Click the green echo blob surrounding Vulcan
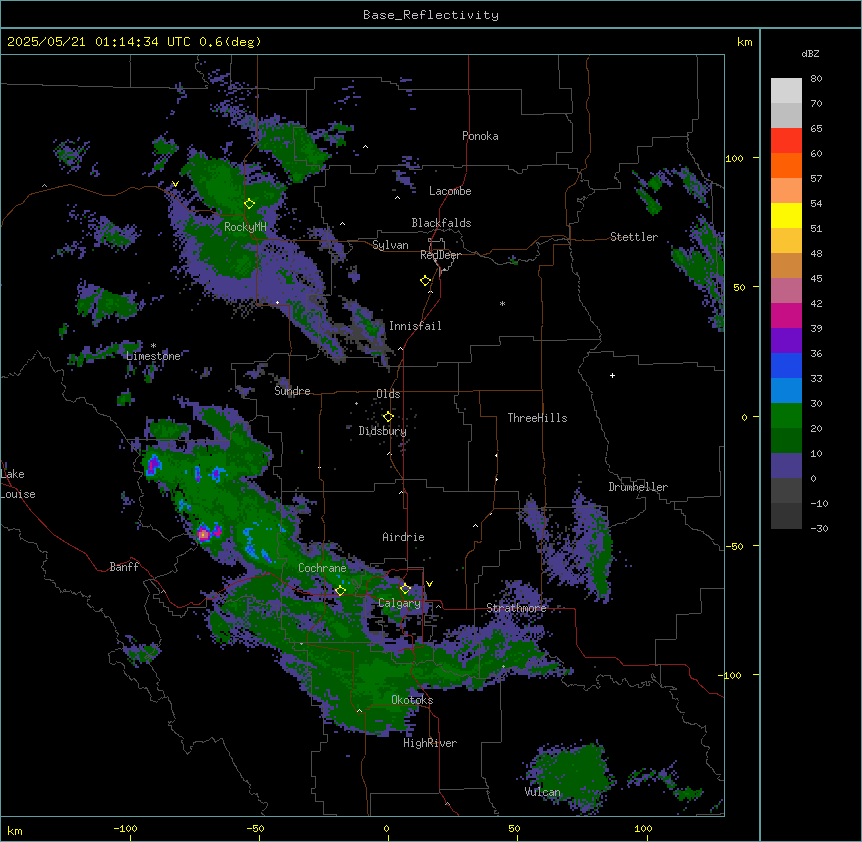862x842 pixels. (x=572, y=776)
